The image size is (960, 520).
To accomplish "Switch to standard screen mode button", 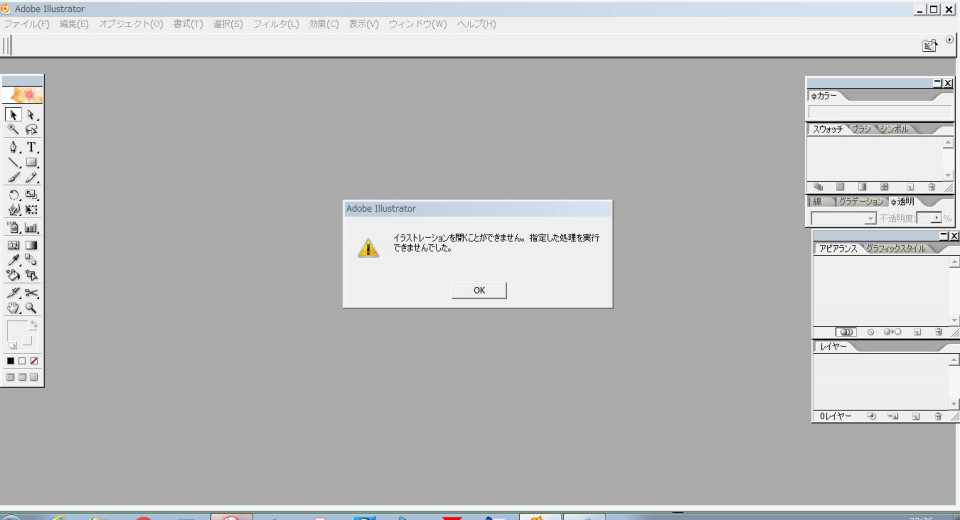I will (11, 377).
